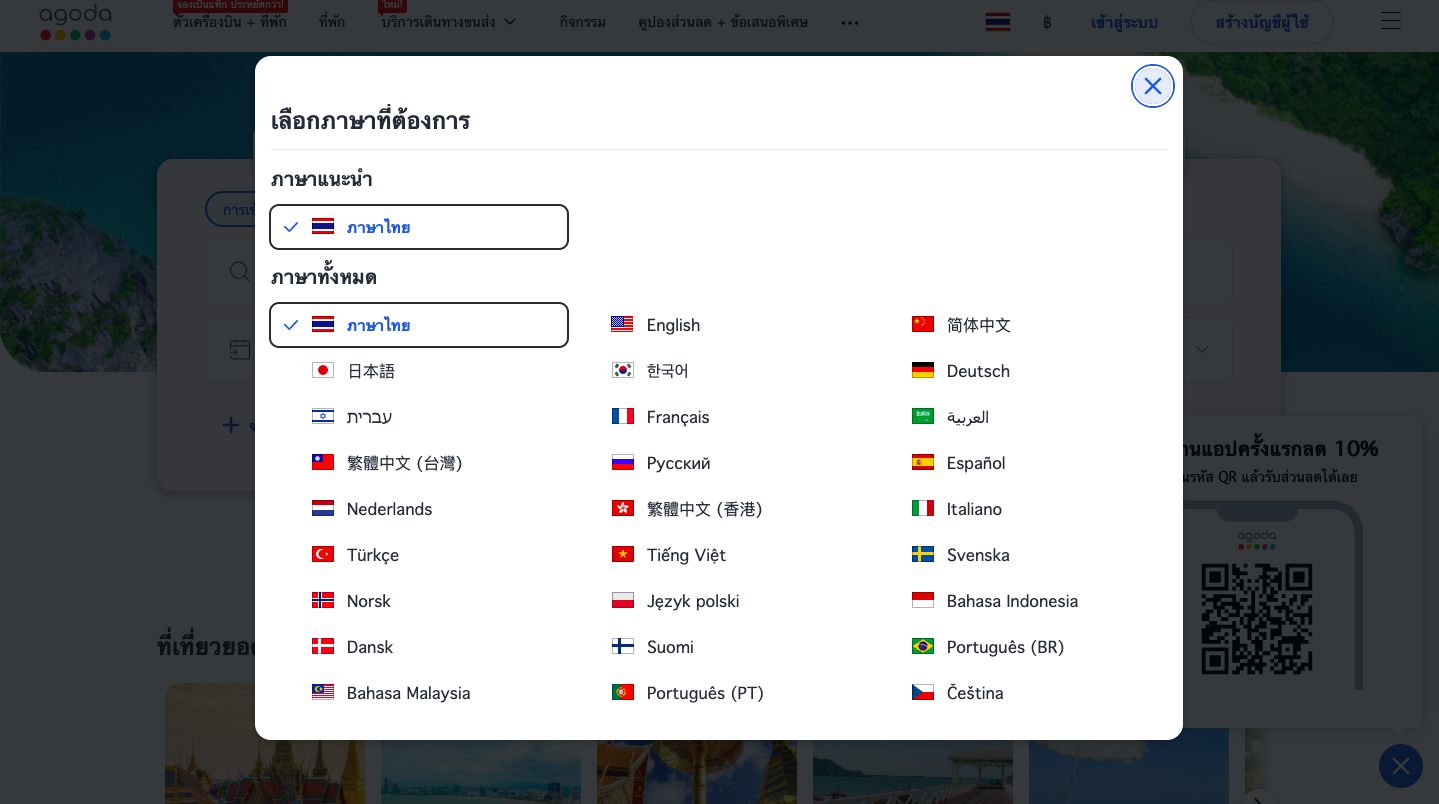This screenshot has width=1439, height=804.
Task: Close the language selection dialog
Action: click(x=1152, y=86)
